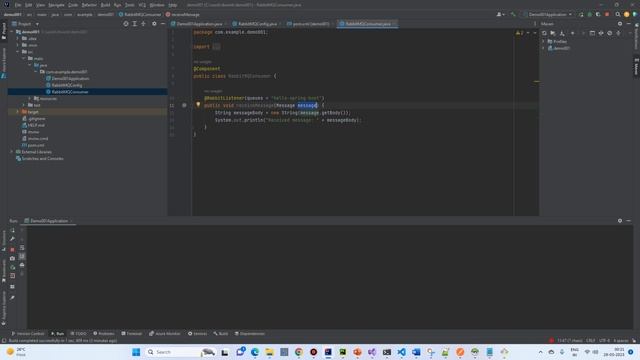Click the red stop icon in top toolbar
Image resolution: width=640 pixels, height=360 pixels.
pyautogui.click(x=607, y=14)
